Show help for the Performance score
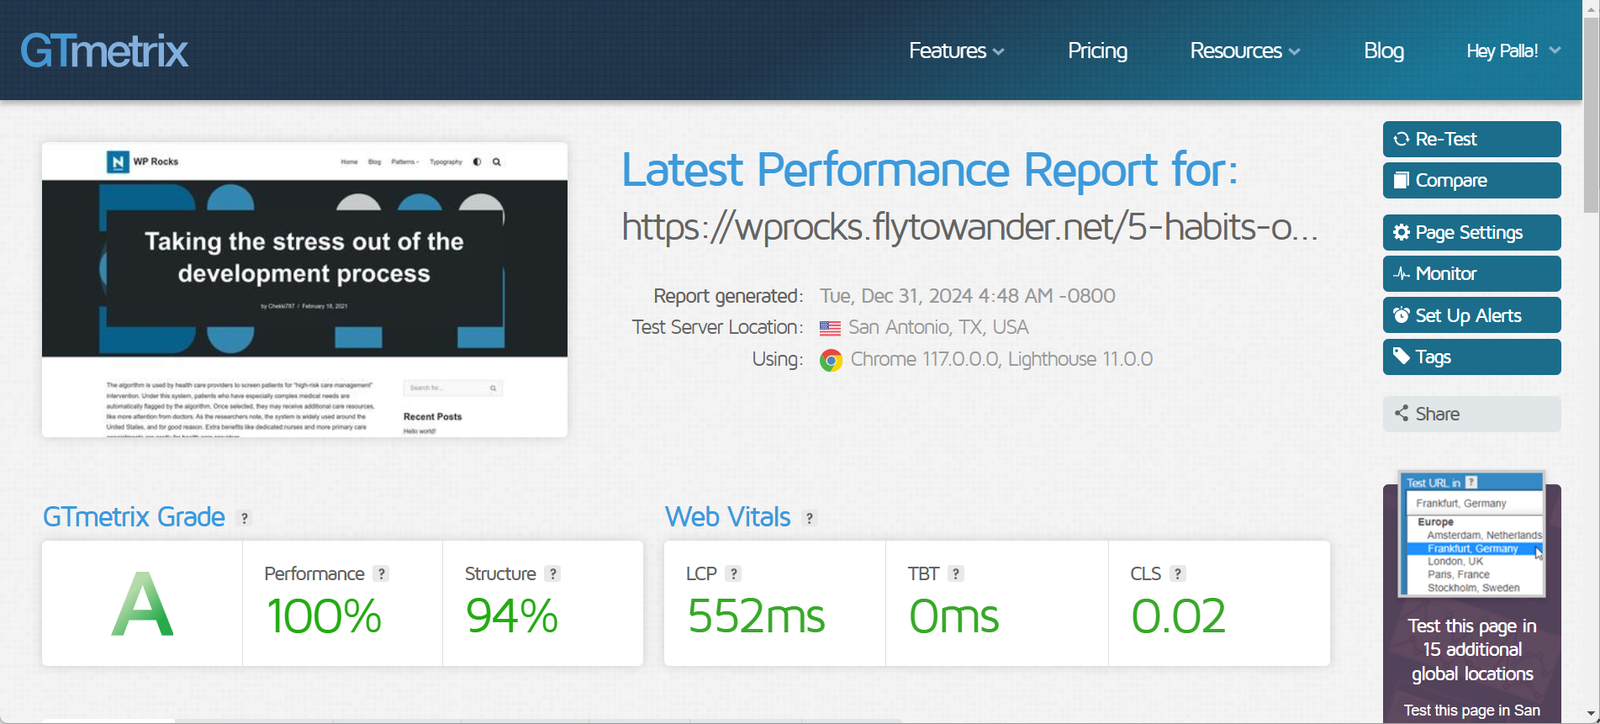This screenshot has width=1600, height=724. (381, 574)
